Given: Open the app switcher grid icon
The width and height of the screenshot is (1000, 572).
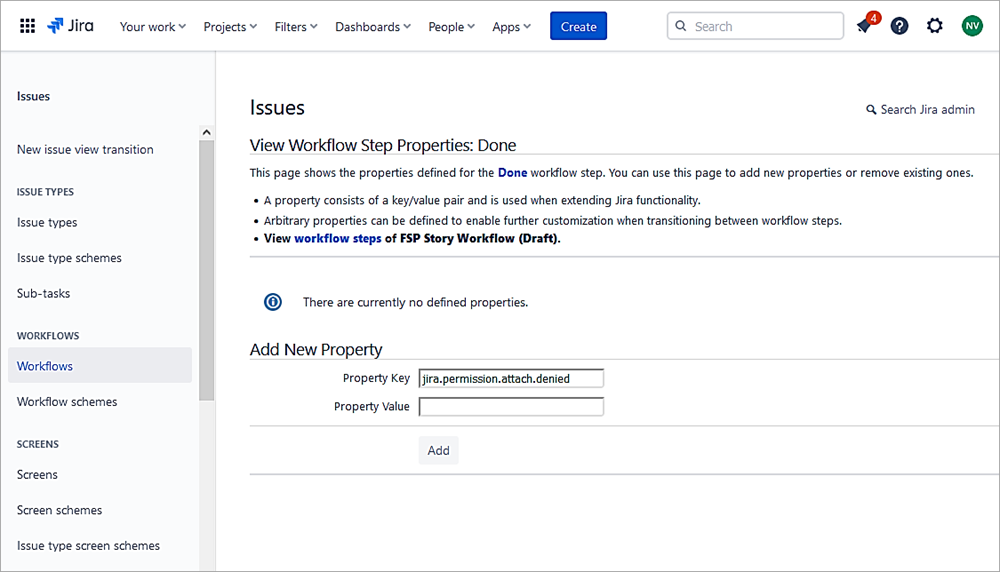Looking at the screenshot, I should point(27,26).
